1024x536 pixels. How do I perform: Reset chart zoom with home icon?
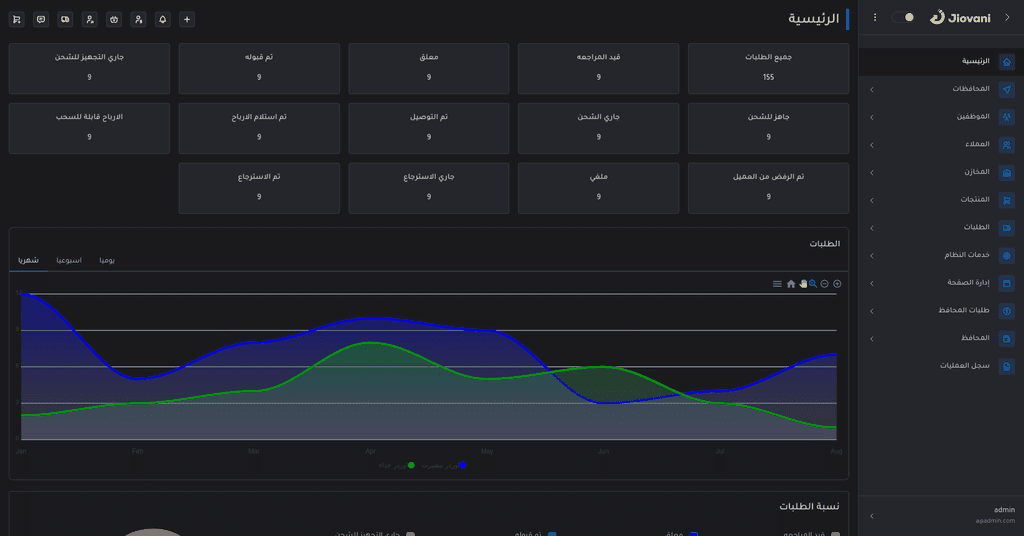click(791, 284)
